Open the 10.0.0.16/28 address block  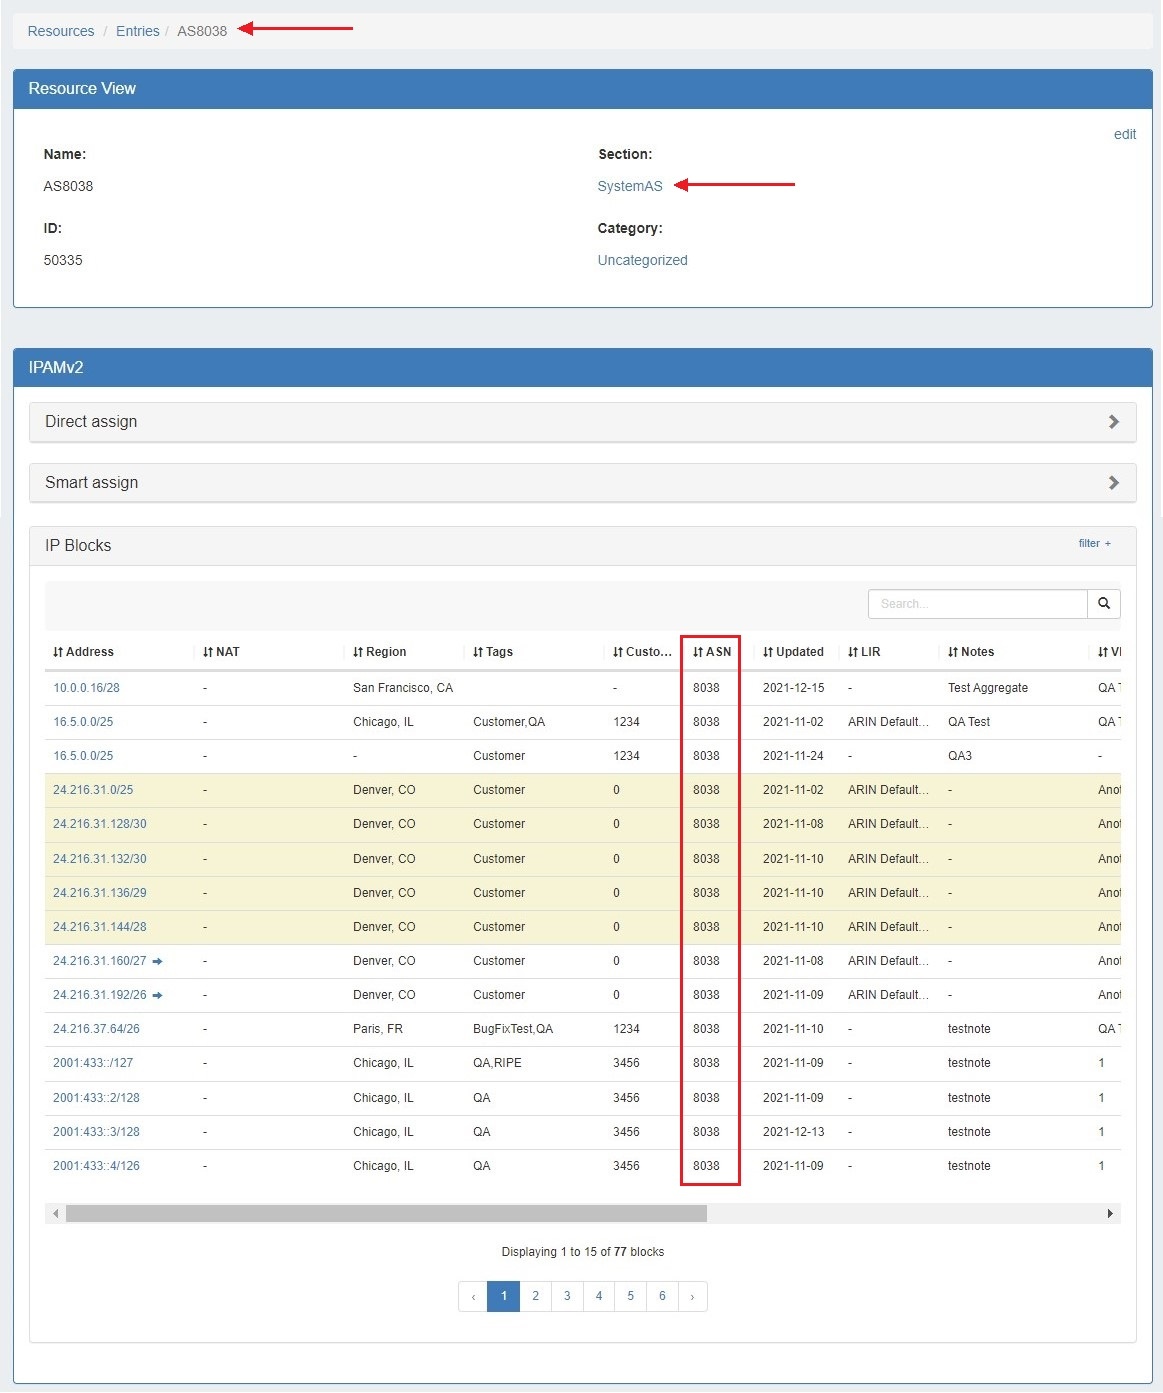[86, 688]
